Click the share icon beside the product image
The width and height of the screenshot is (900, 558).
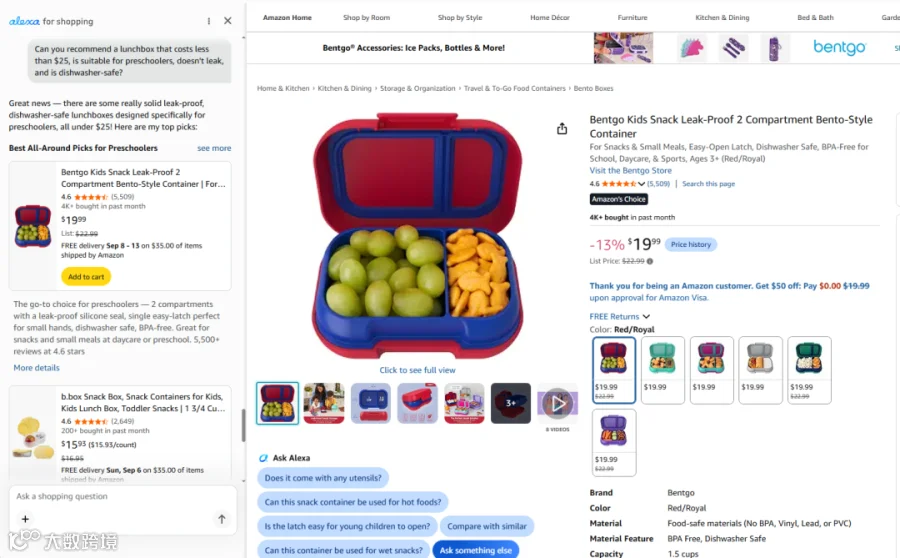562,129
